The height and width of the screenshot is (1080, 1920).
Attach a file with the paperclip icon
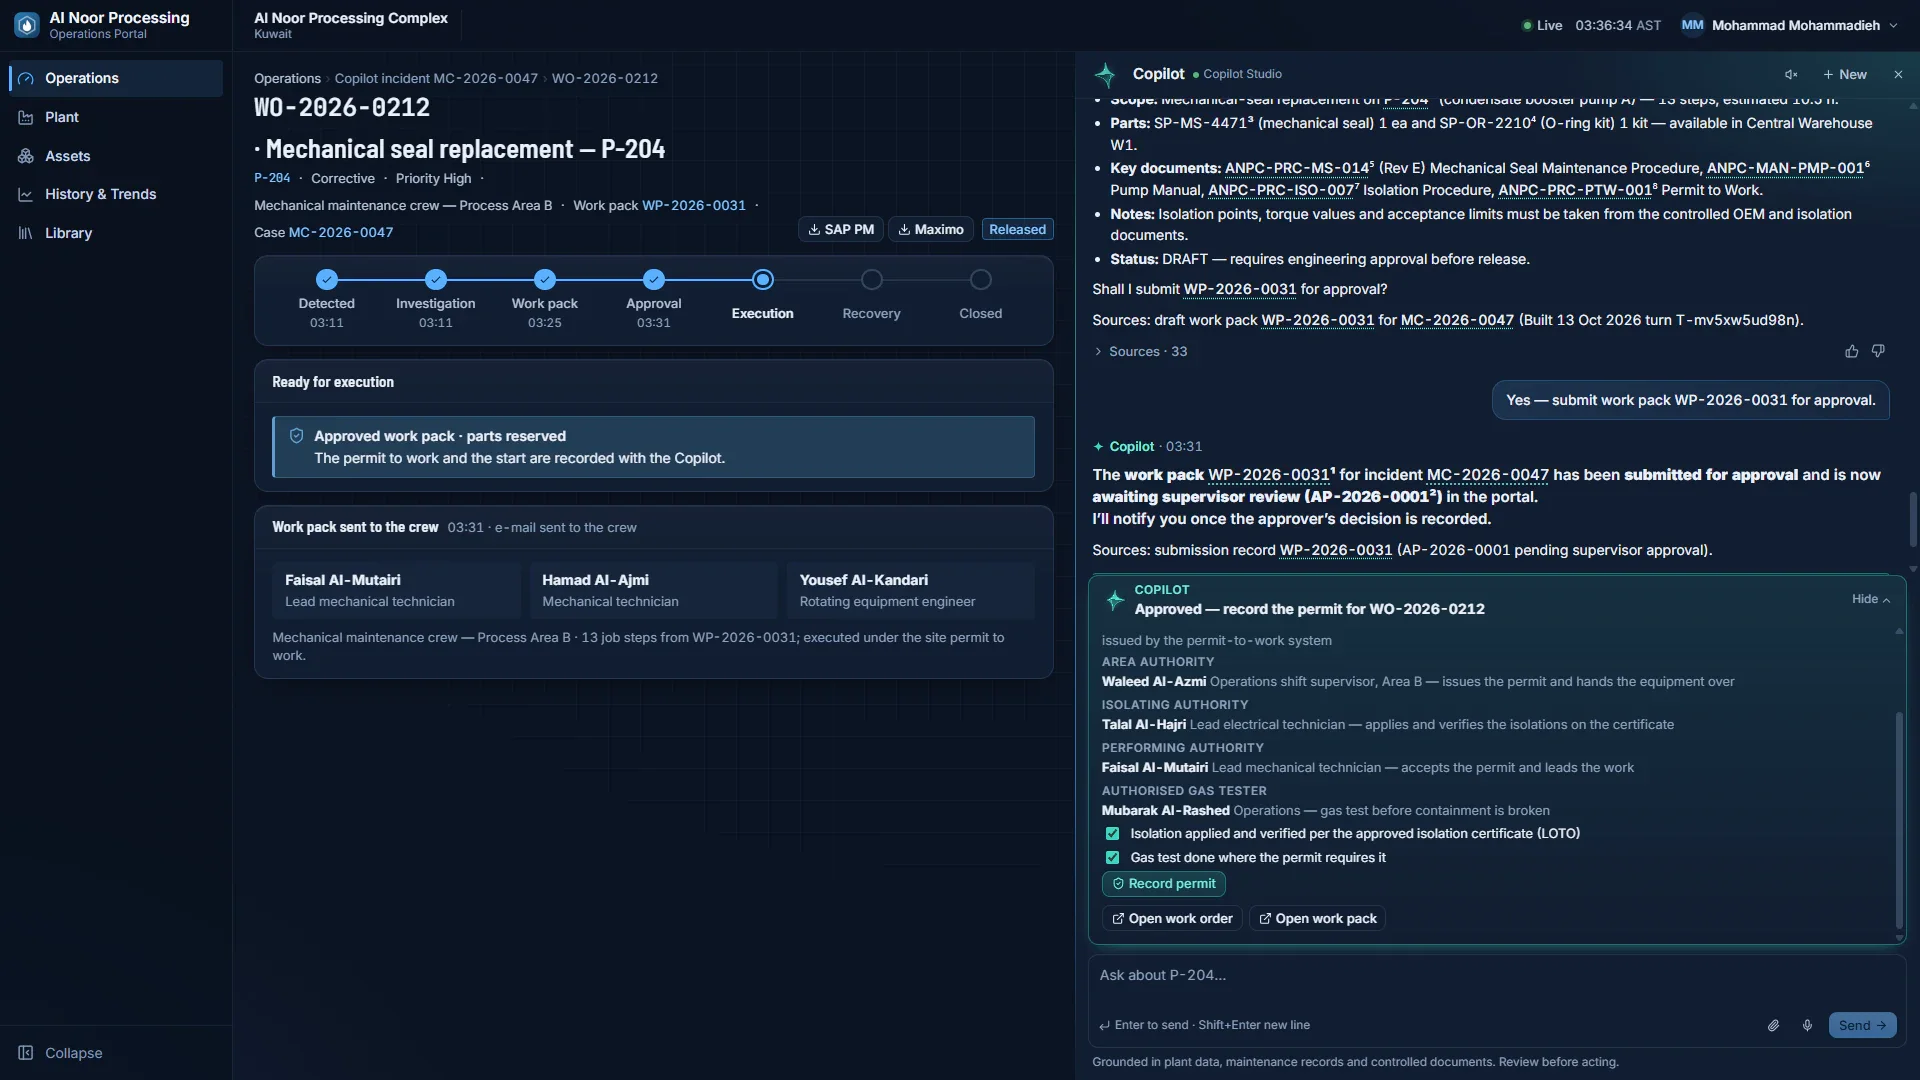(x=1773, y=1025)
